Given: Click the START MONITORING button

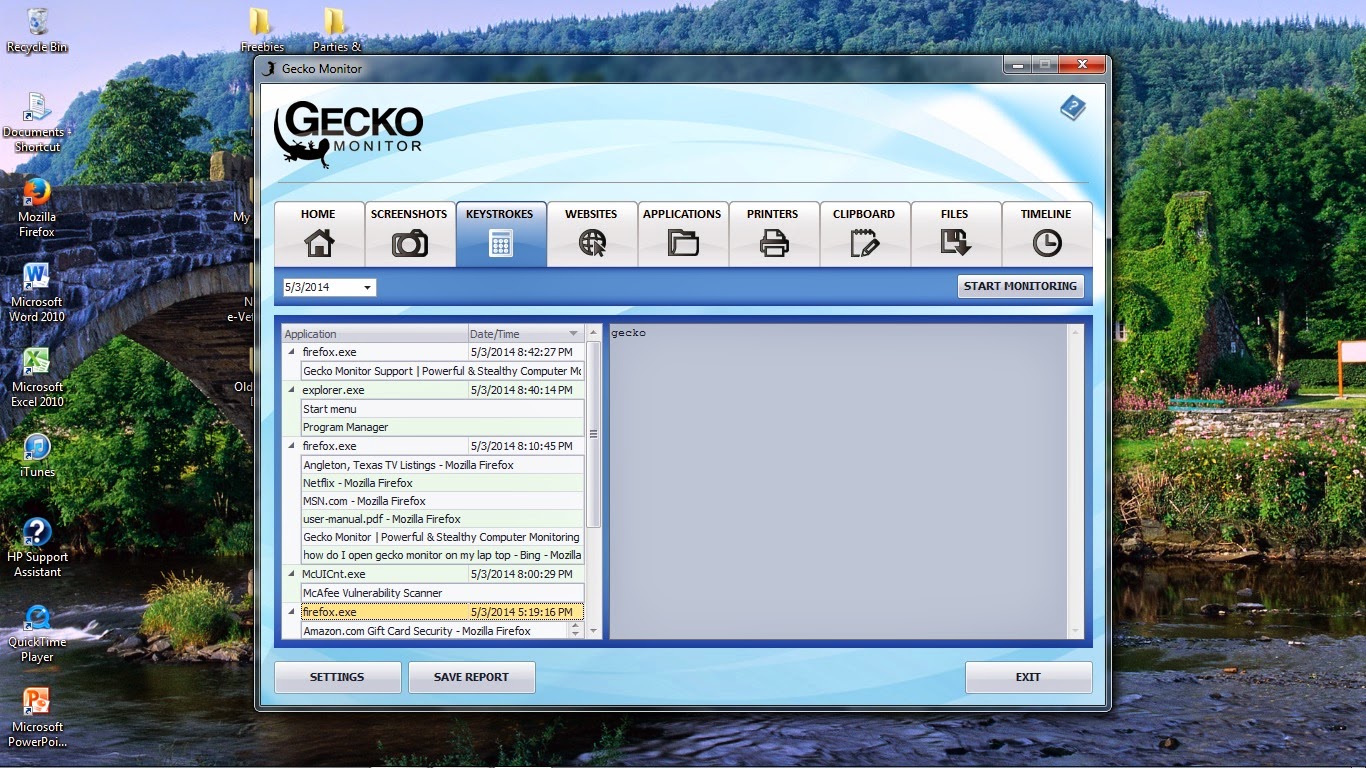Looking at the screenshot, I should 1020,286.
